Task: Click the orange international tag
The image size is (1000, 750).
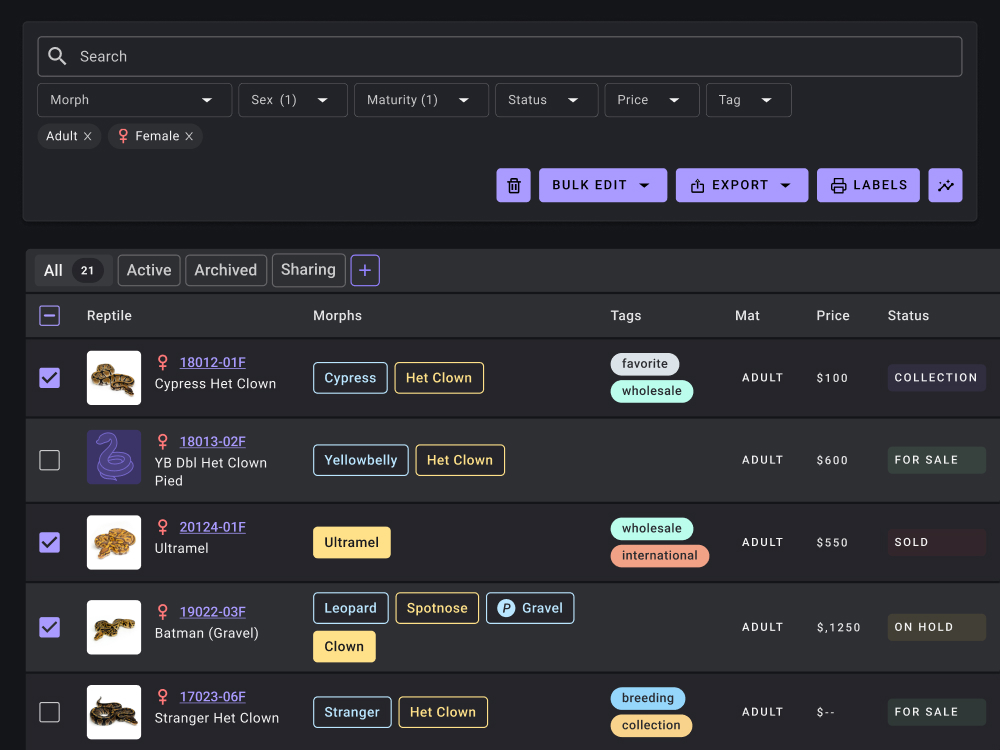Action: click(659, 556)
